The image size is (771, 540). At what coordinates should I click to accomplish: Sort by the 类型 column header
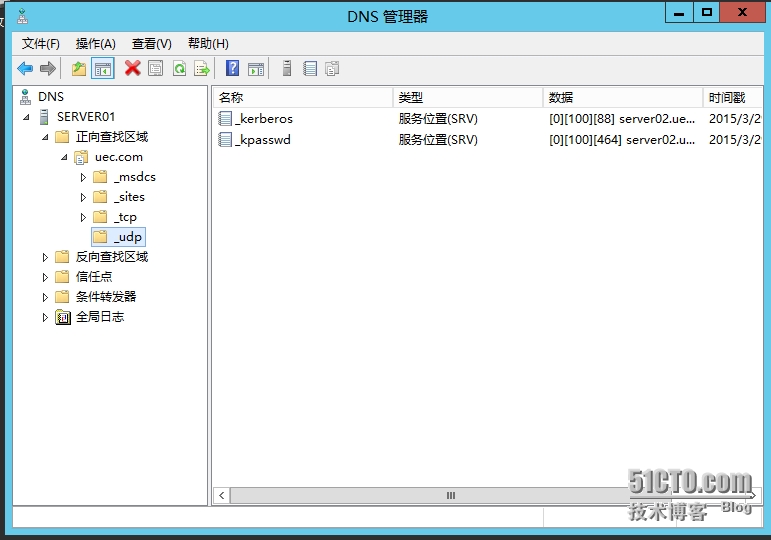tap(469, 97)
